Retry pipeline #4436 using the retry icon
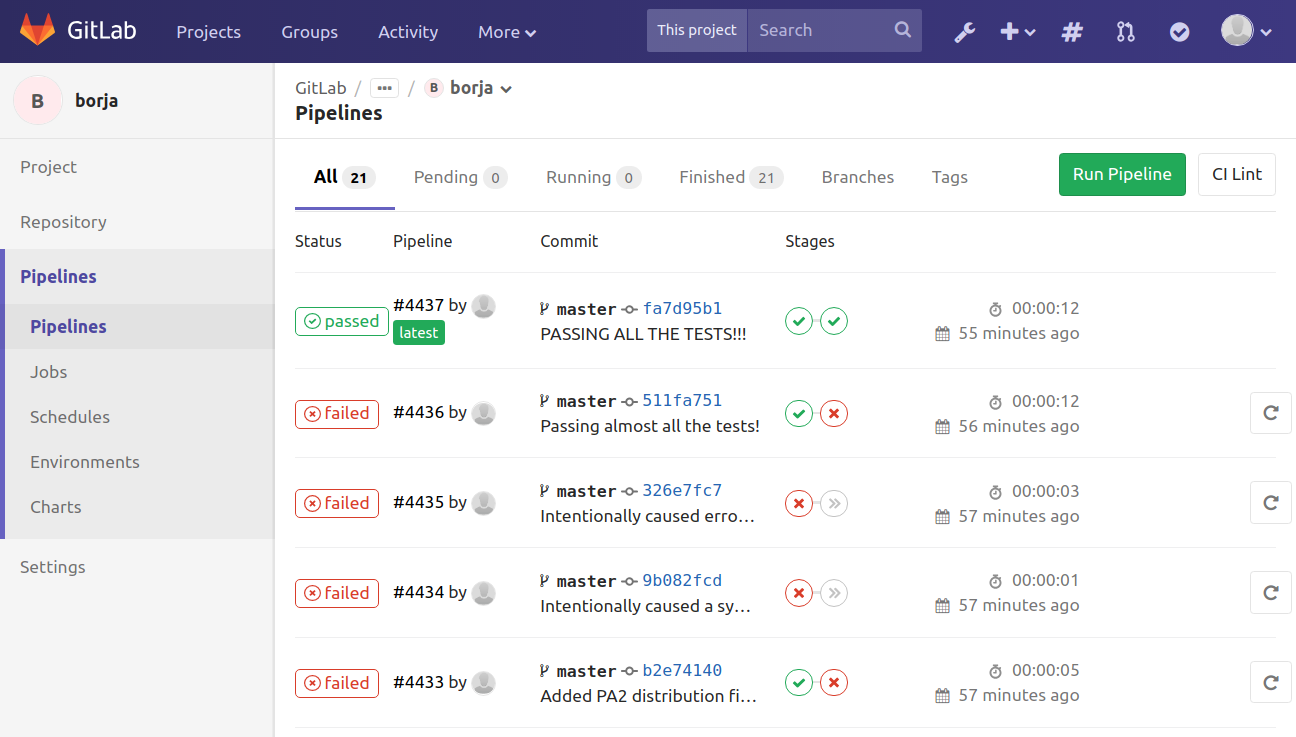Viewport: 1296px width, 737px height. point(1270,413)
